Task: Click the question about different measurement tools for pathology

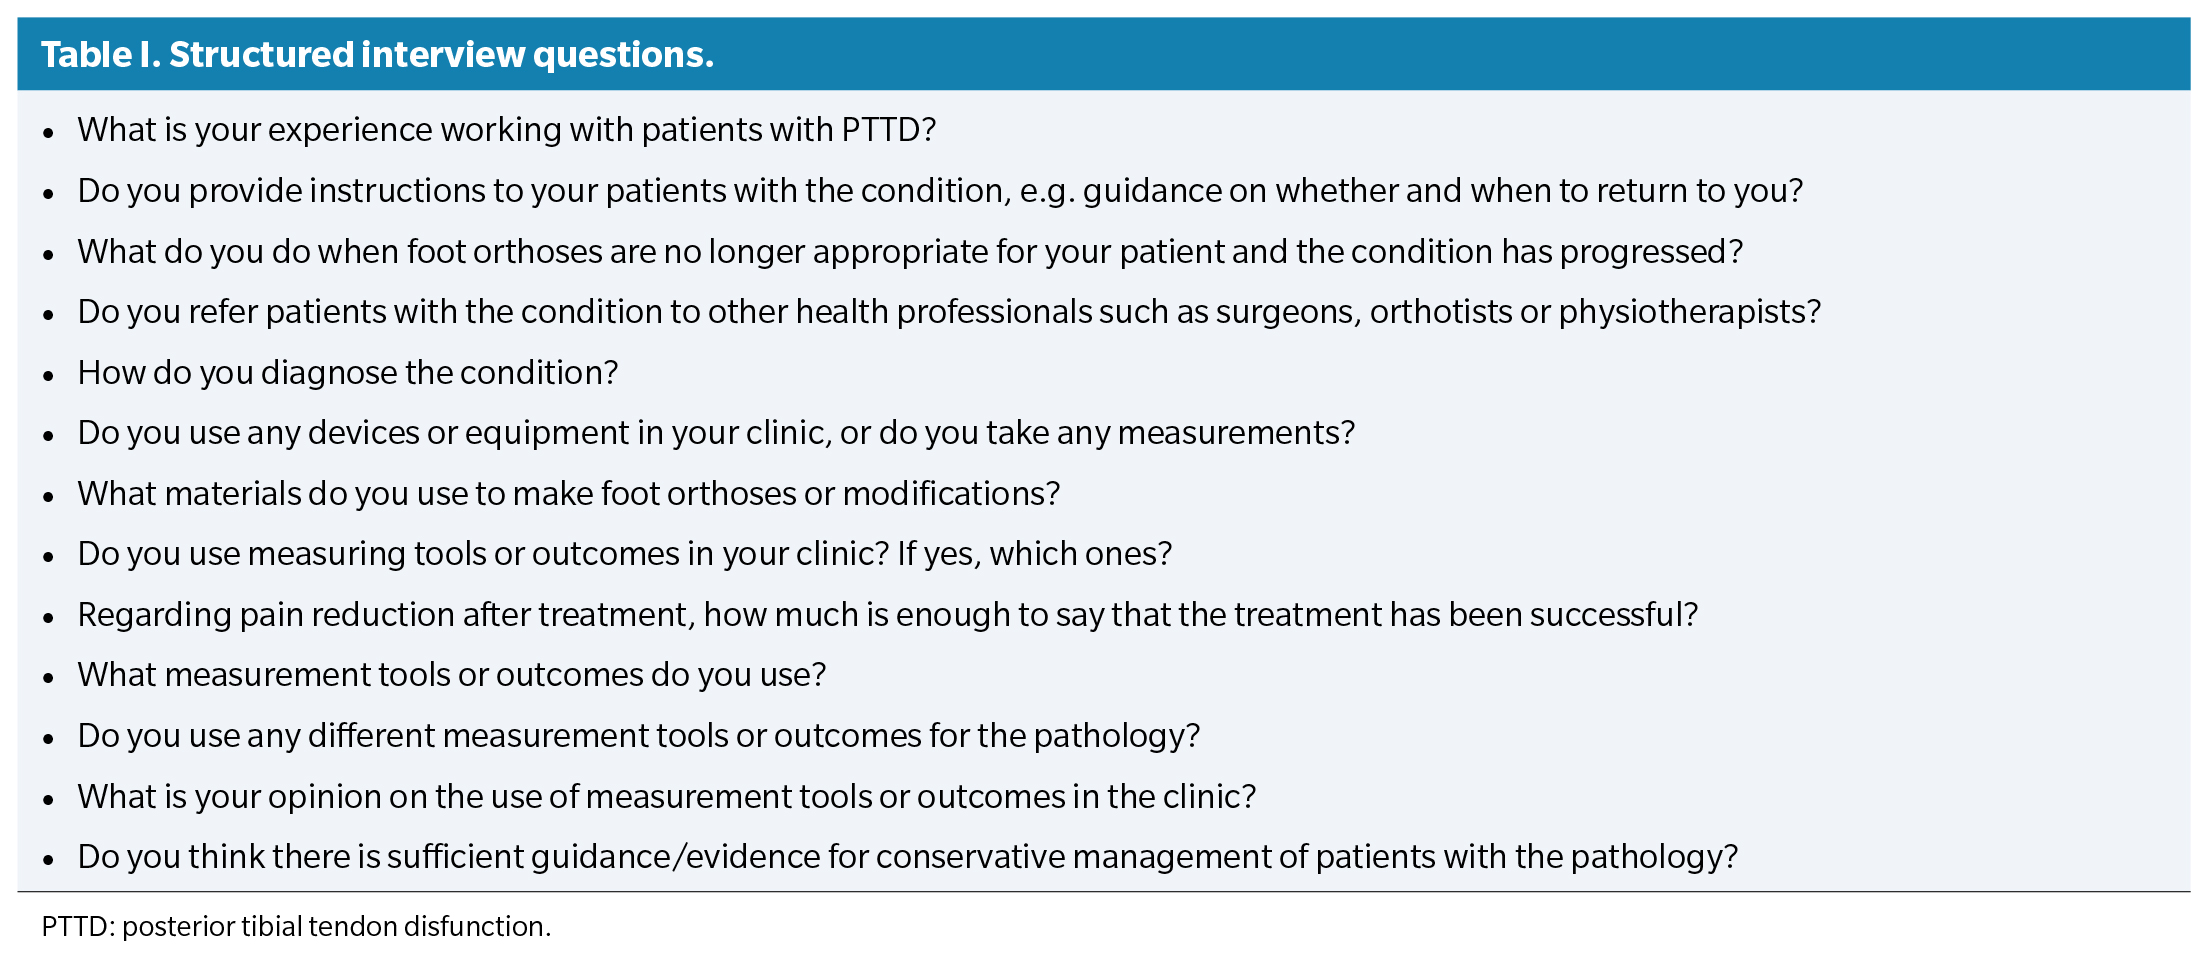Action: pyautogui.click(x=638, y=736)
